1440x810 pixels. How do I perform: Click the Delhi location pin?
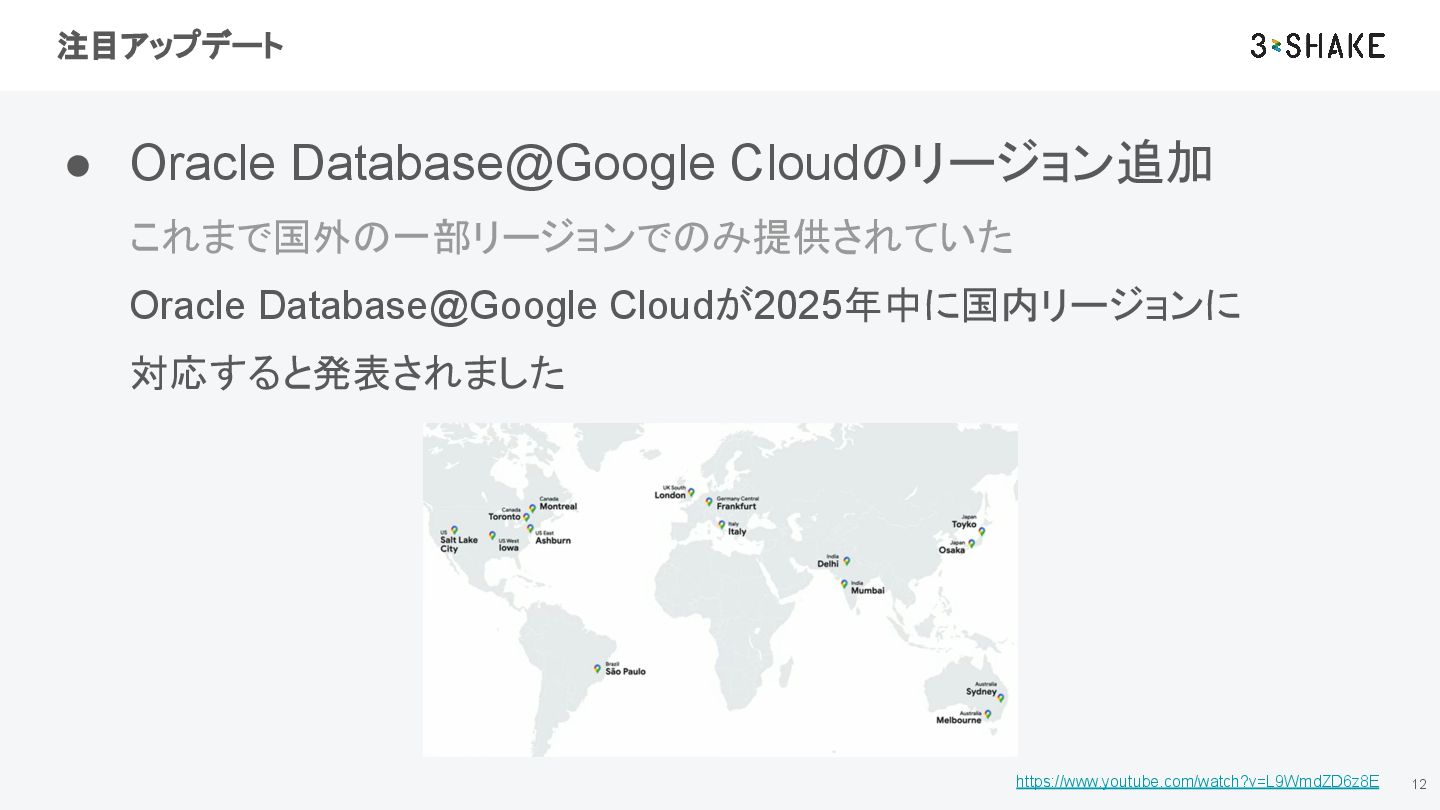[846, 561]
